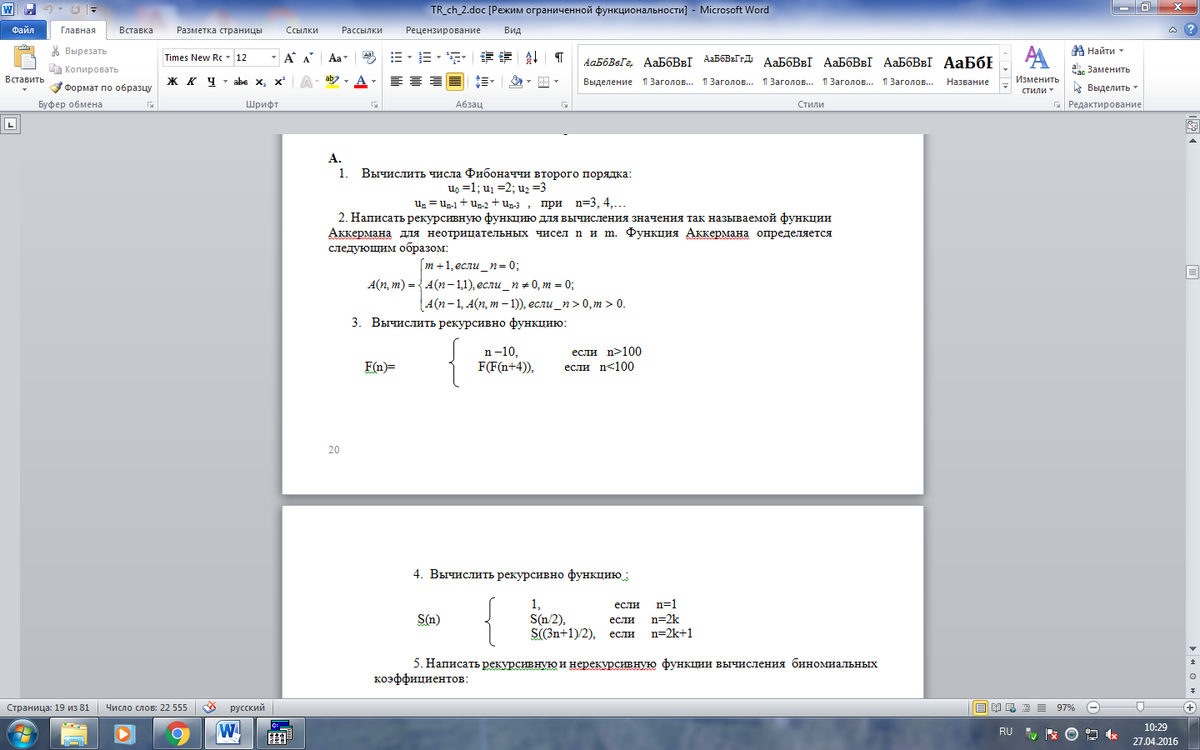Image resolution: width=1200 pixels, height=750 pixels.
Task: Toggle superscript (x²) formatting
Action: pos(279,82)
